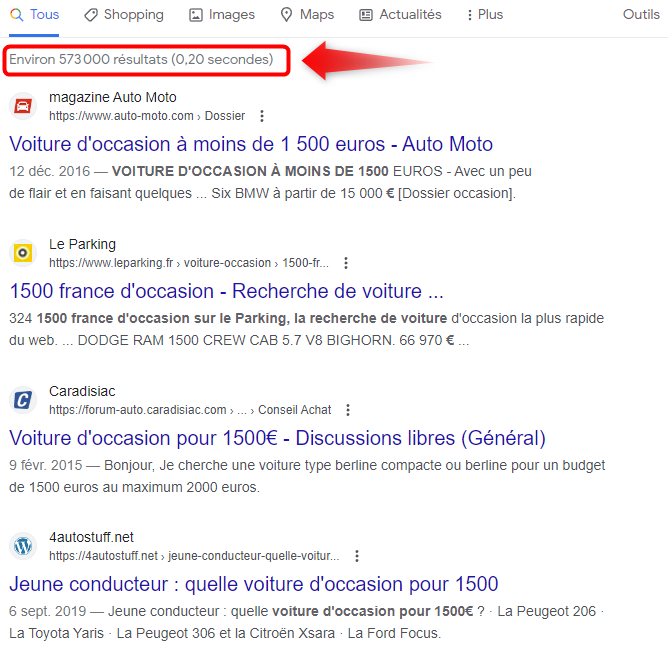Viewport: 668px width, 658px height.
Task: Open the three-dot menu for leparking.fr result
Action: 346,263
